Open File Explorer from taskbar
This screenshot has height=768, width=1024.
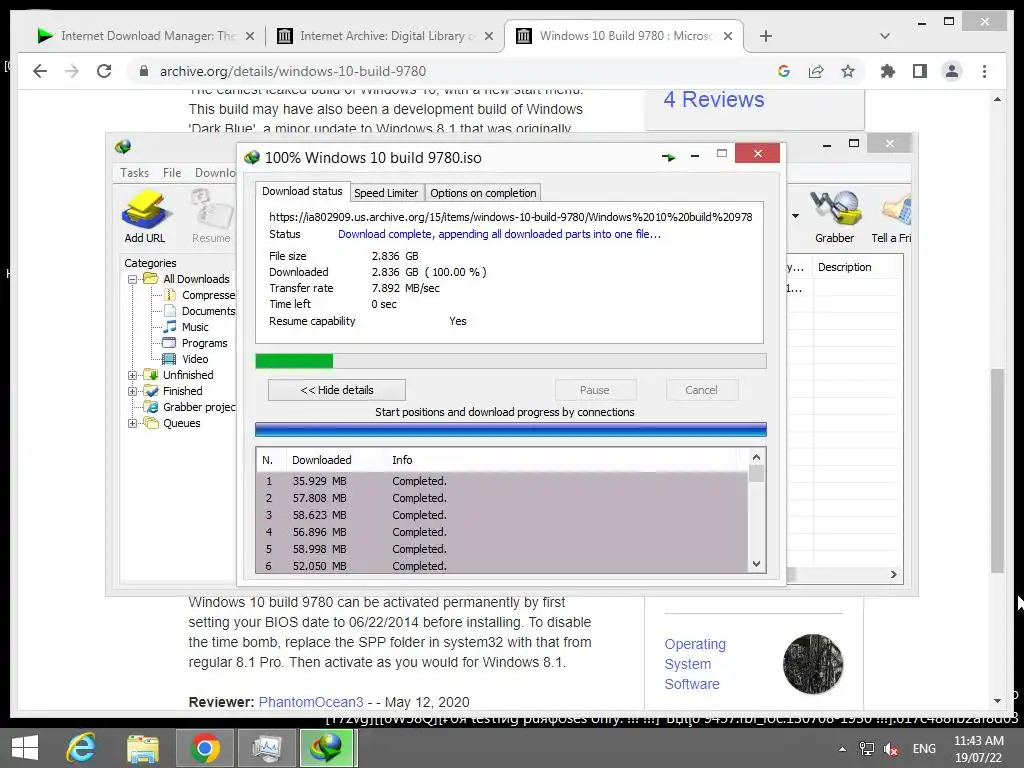coord(142,748)
